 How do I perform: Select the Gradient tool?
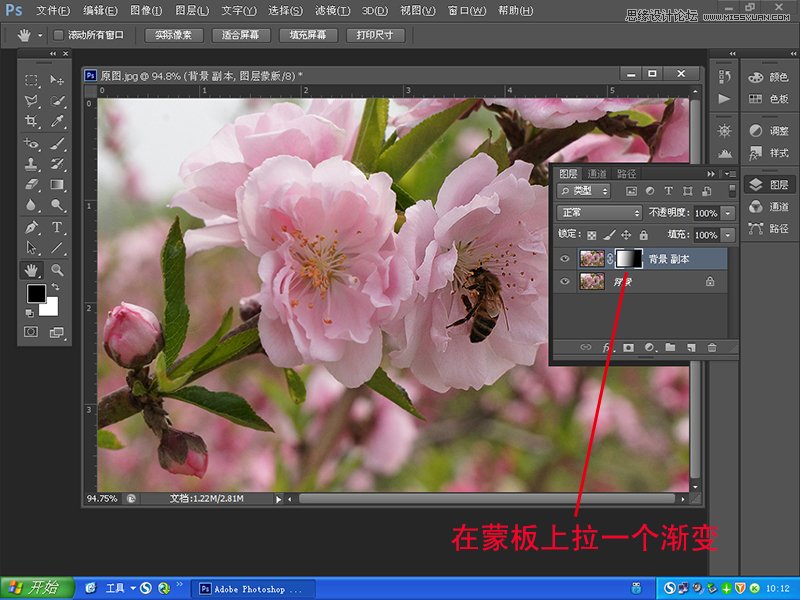(57, 184)
